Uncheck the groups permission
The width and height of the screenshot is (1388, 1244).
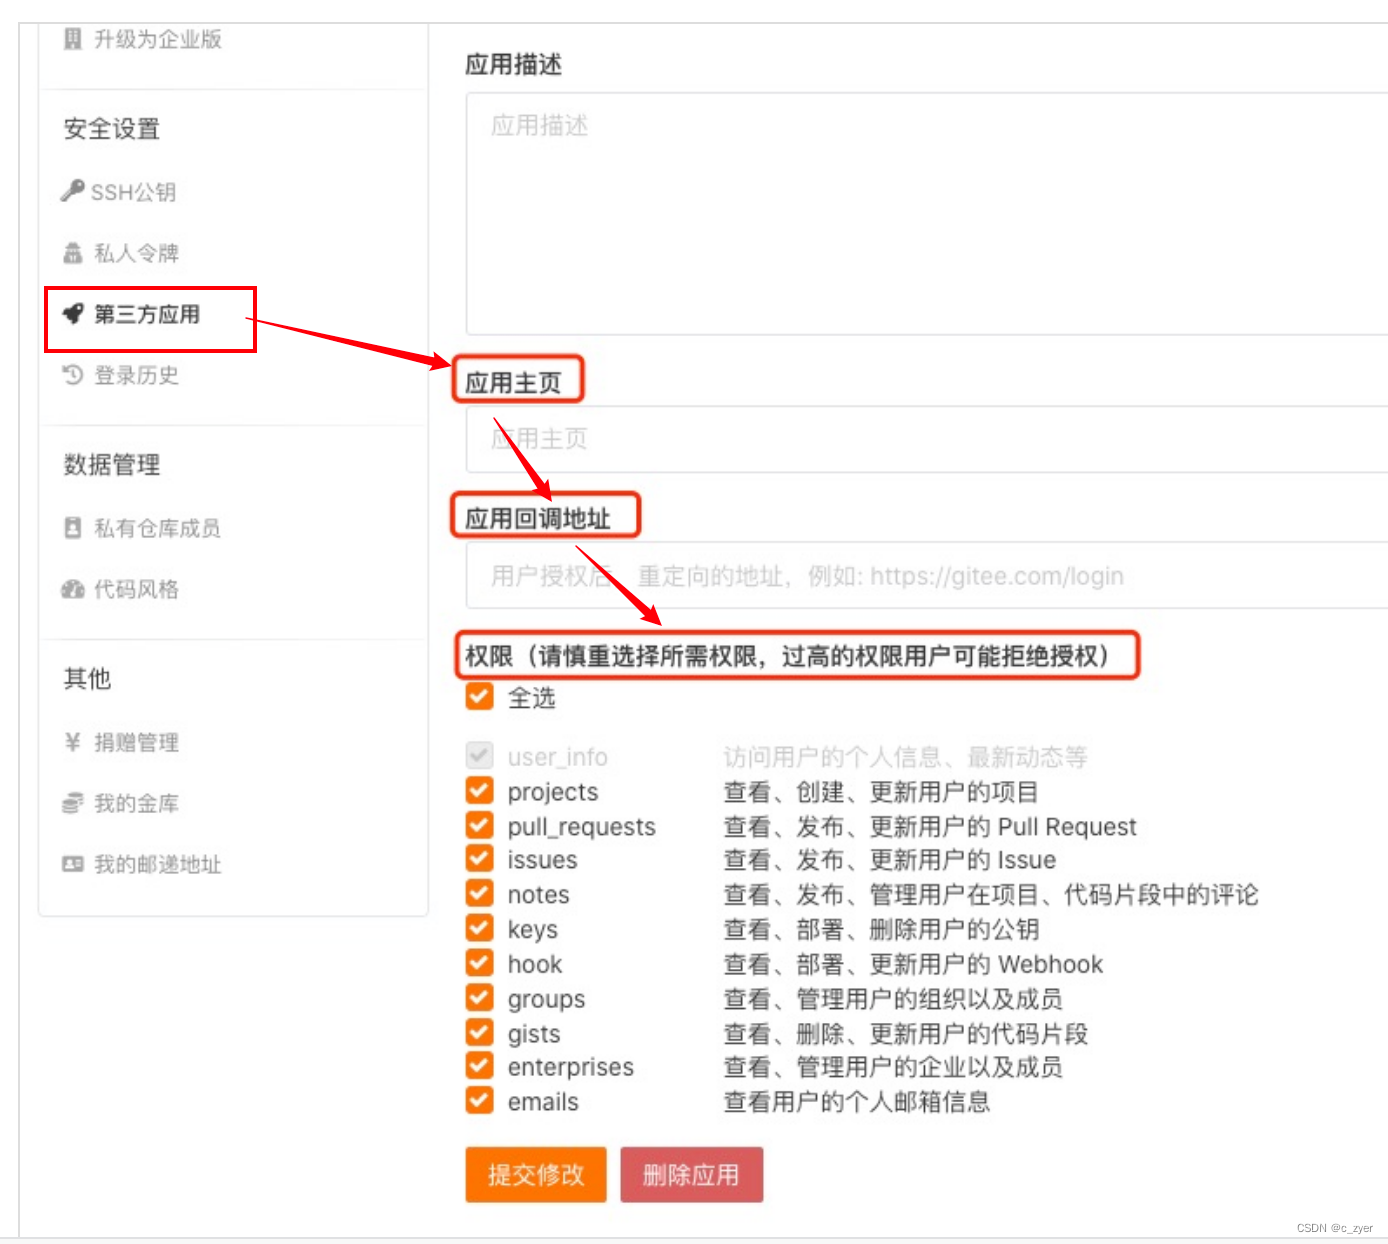[x=480, y=997]
